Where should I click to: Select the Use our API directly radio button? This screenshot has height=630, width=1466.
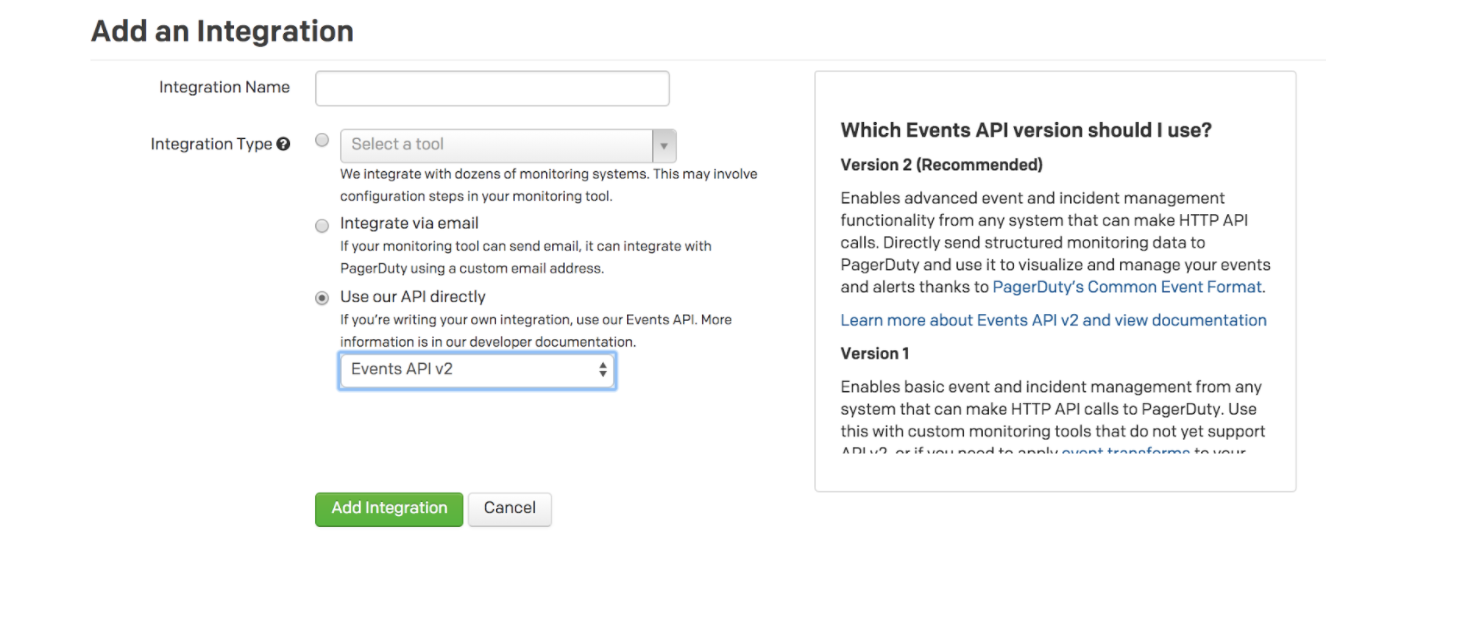322,298
